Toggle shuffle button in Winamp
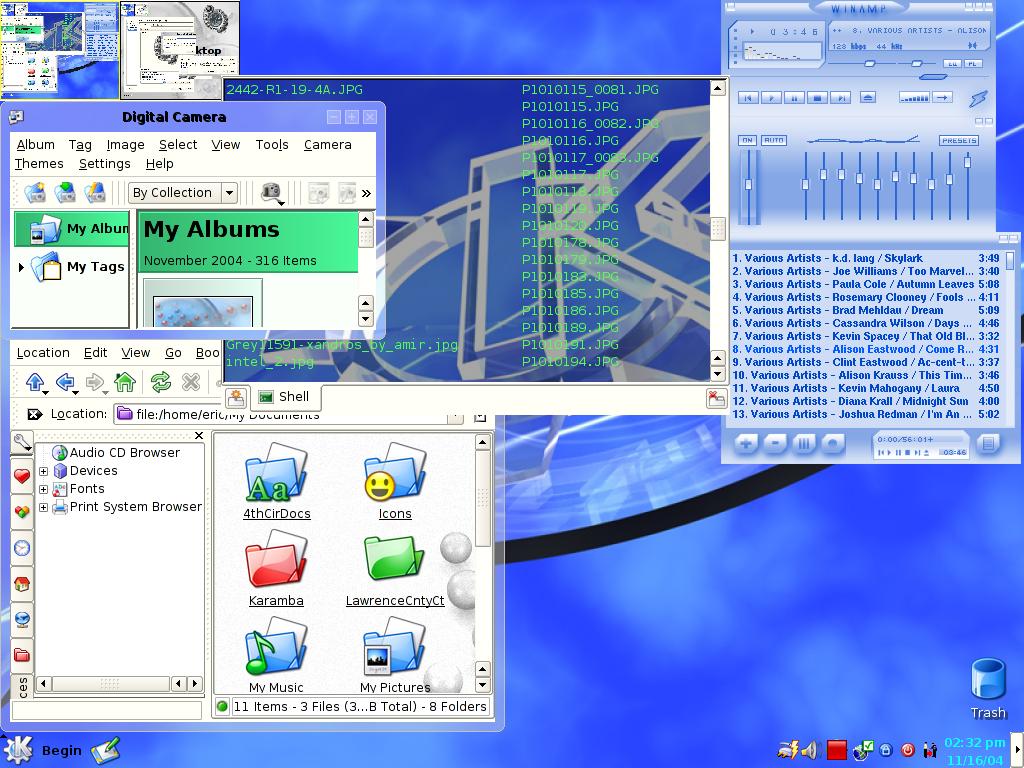 pos(914,97)
